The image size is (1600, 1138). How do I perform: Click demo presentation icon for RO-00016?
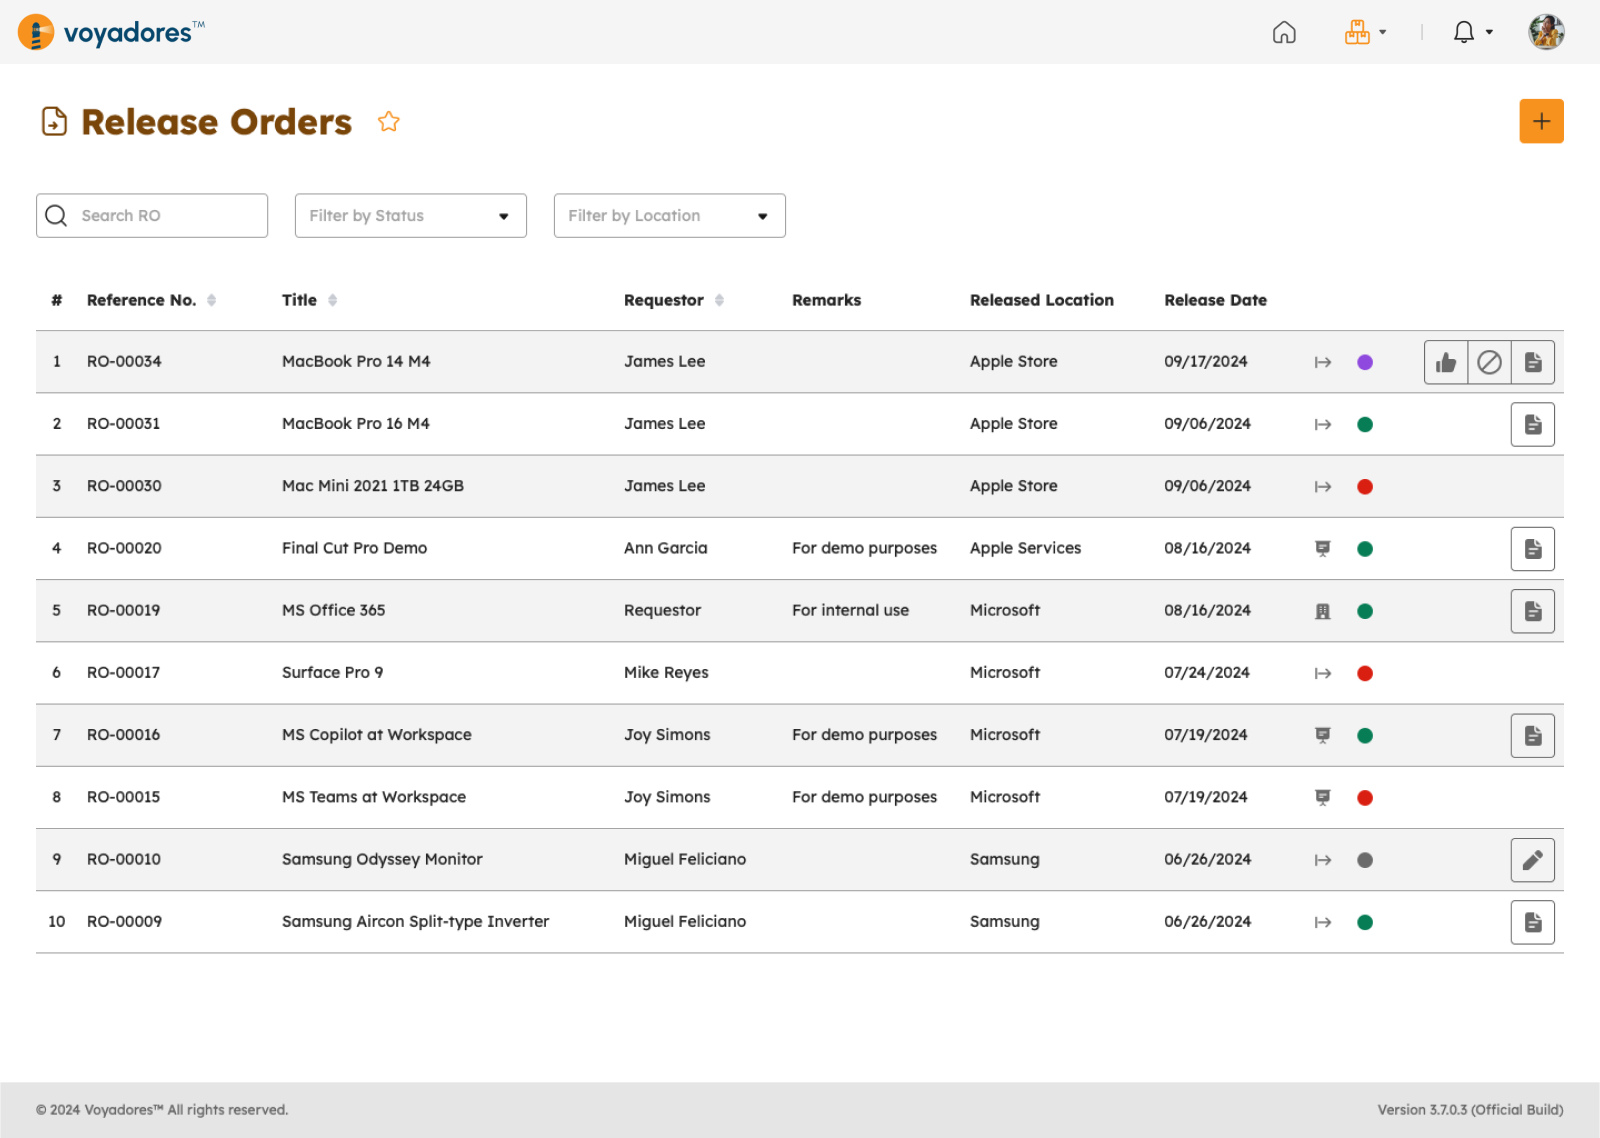(x=1323, y=735)
